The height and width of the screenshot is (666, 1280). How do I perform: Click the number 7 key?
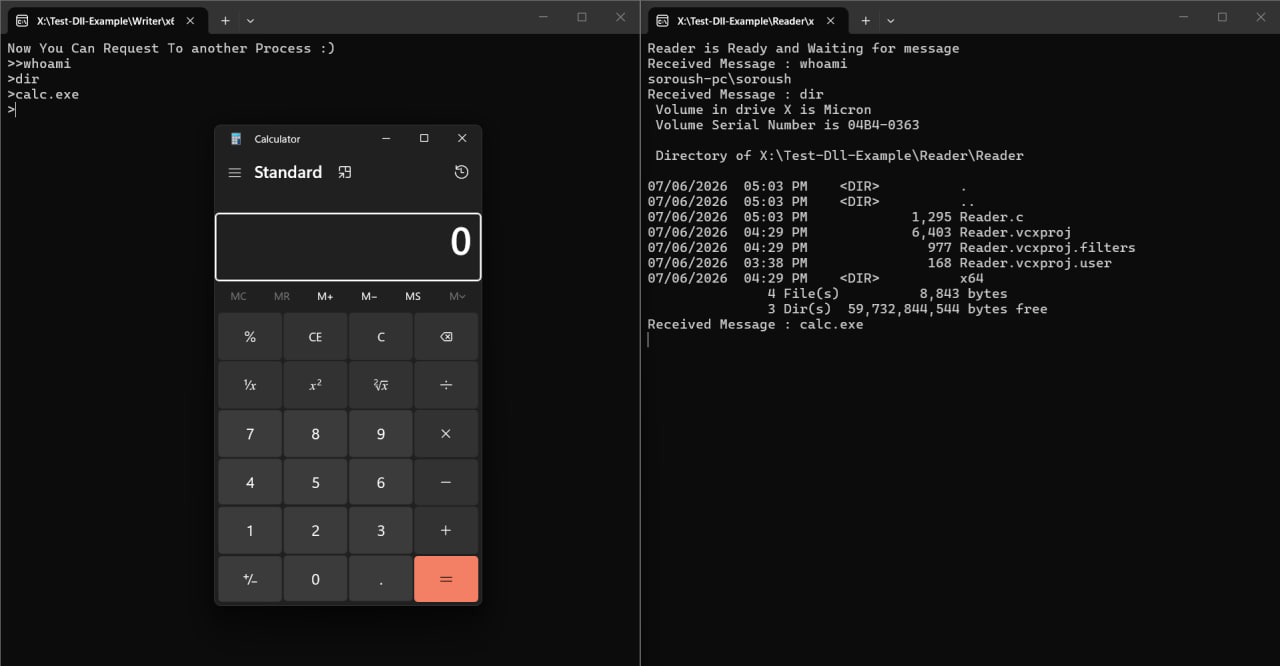point(250,434)
